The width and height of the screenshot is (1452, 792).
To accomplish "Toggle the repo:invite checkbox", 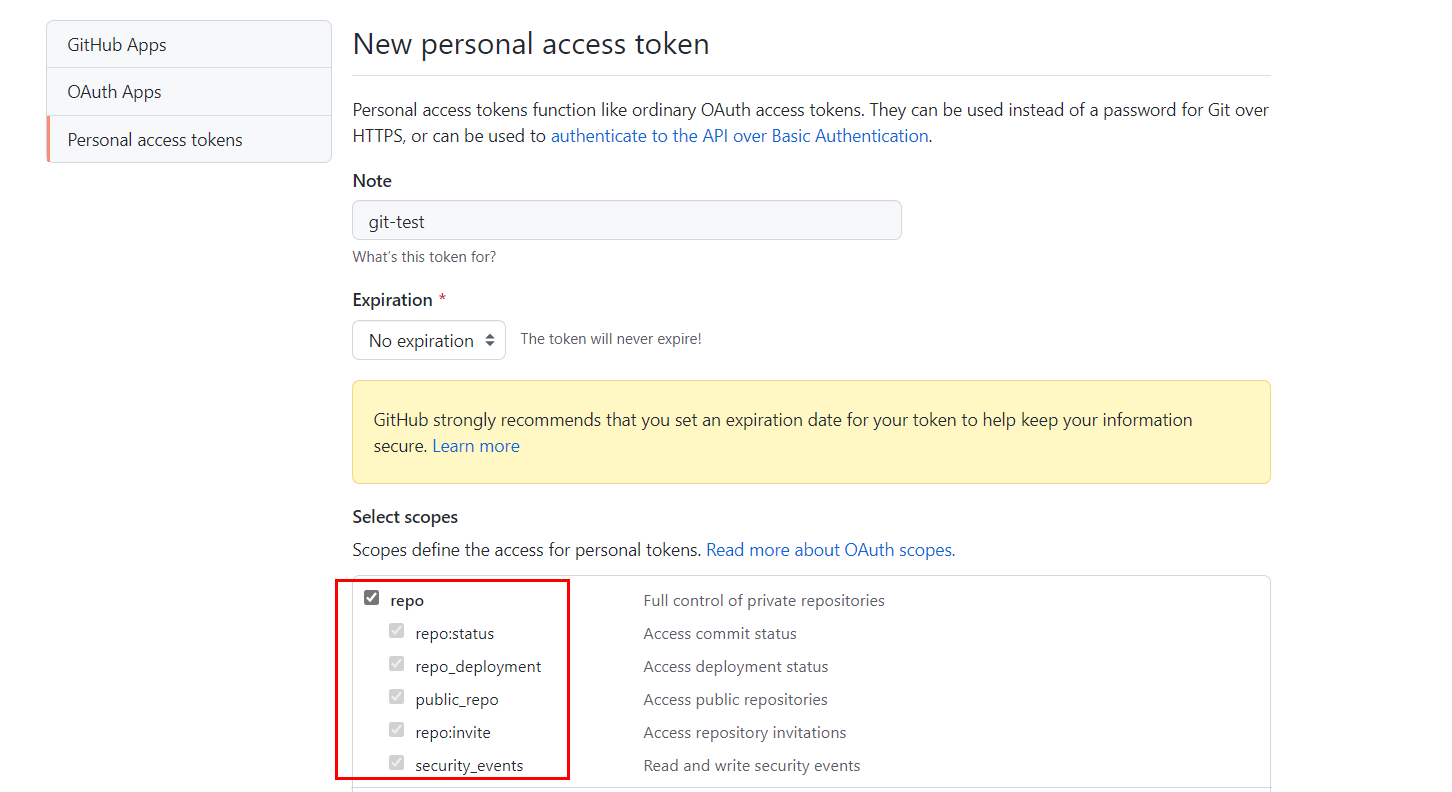I will coord(397,730).
